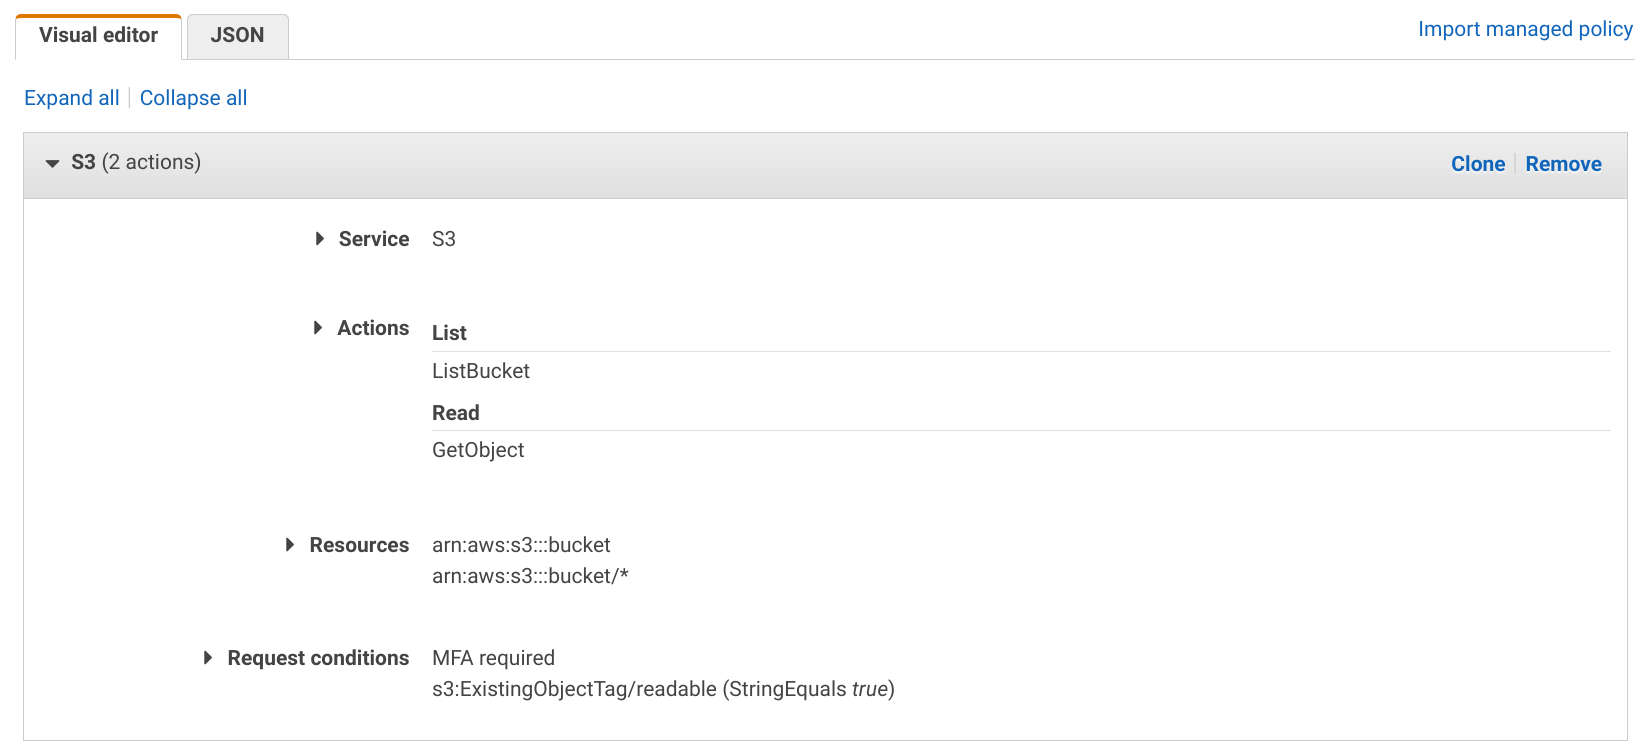Image resolution: width=1647 pixels, height=756 pixels.
Task: Click the List access level heading
Action: [449, 333]
